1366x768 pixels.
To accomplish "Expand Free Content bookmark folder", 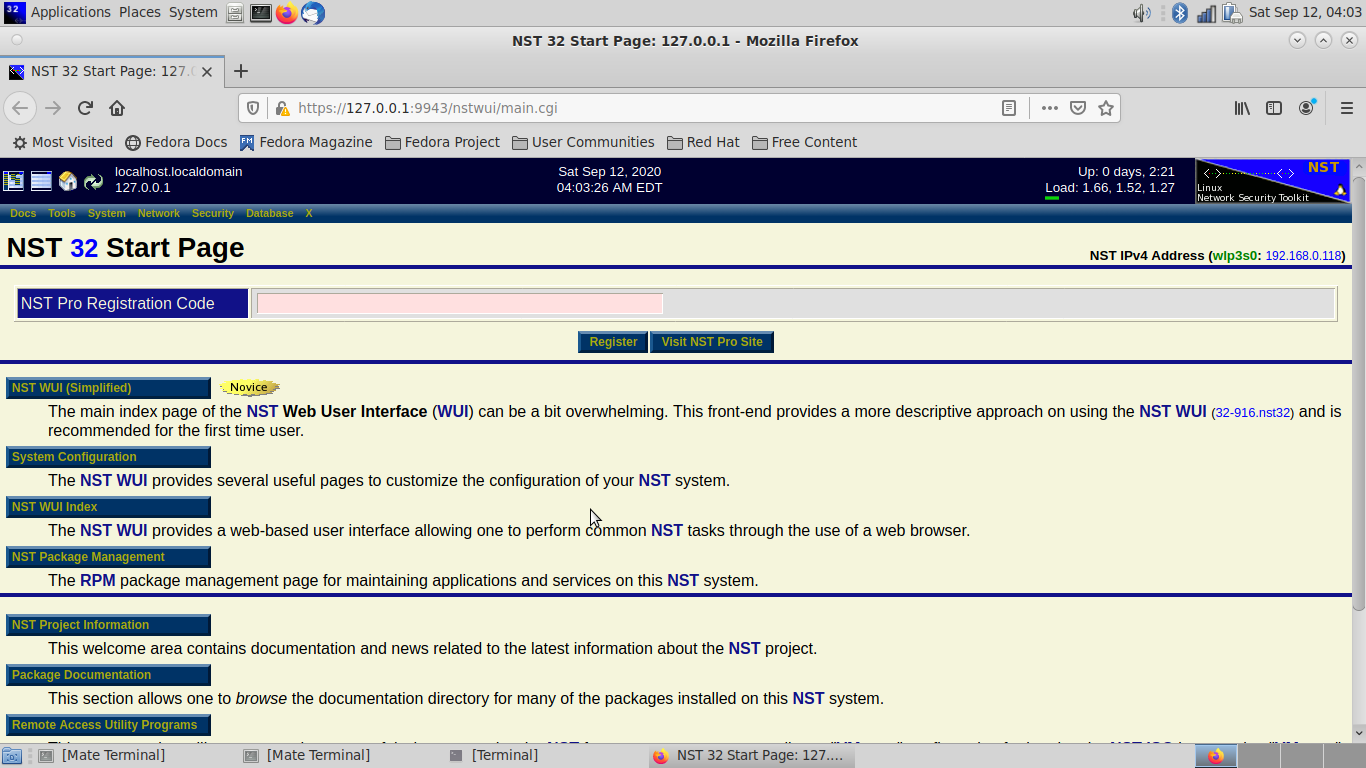I will (804, 142).
